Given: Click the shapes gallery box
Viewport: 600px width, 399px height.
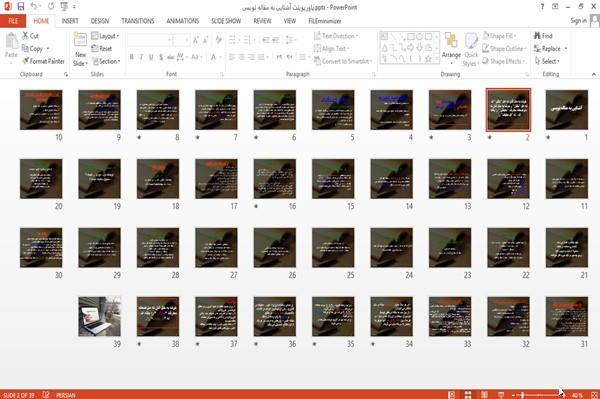Looking at the screenshot, I should point(409,47).
